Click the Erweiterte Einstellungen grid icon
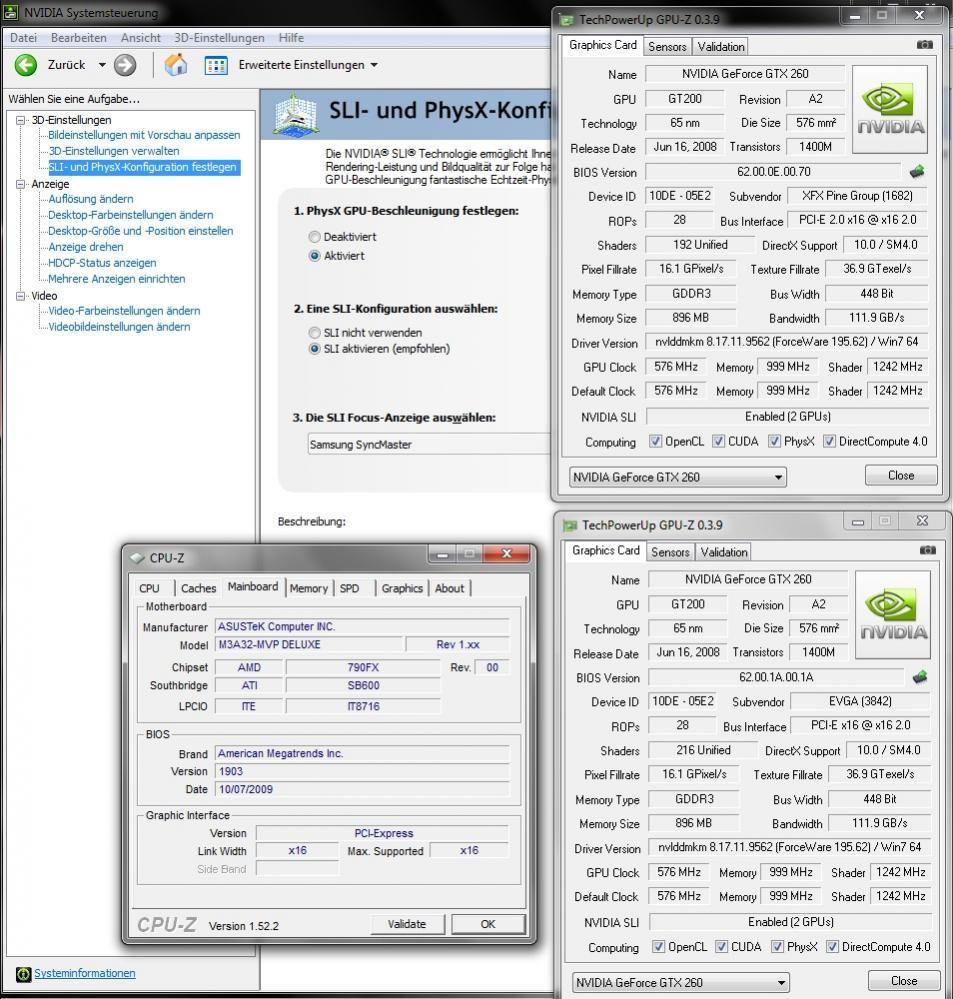This screenshot has width=953, height=999. [x=216, y=65]
